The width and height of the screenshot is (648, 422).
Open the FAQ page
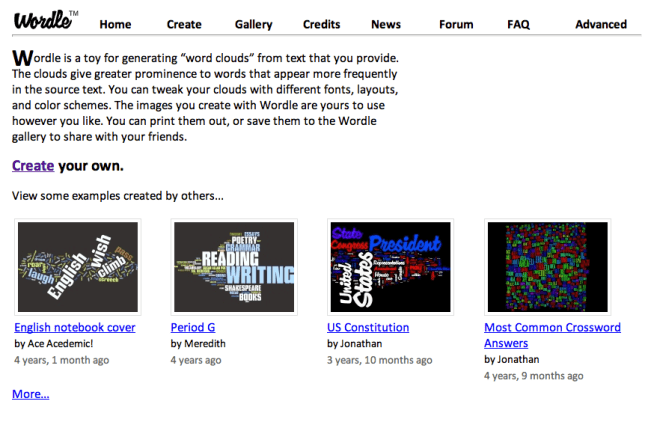[x=518, y=24]
